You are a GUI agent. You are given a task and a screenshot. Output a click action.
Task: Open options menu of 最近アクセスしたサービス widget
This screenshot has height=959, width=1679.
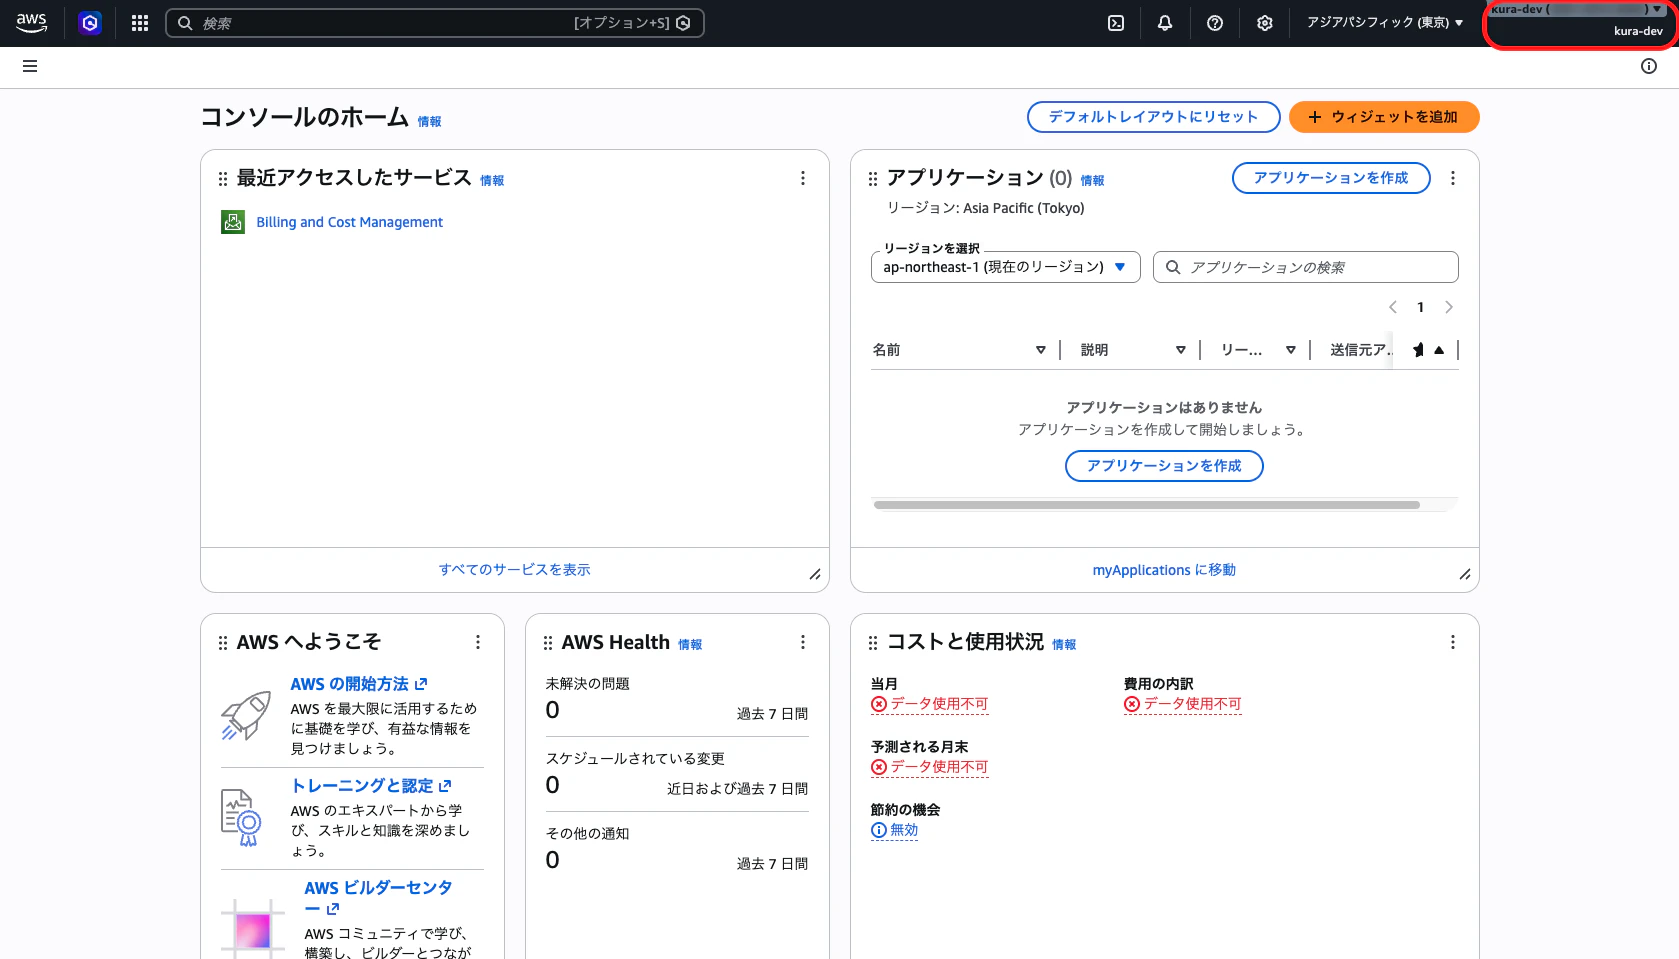point(803,178)
